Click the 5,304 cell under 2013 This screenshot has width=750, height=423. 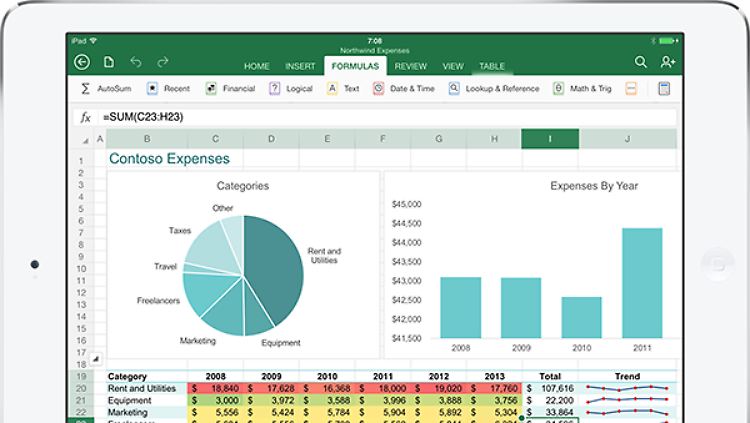[494, 412]
